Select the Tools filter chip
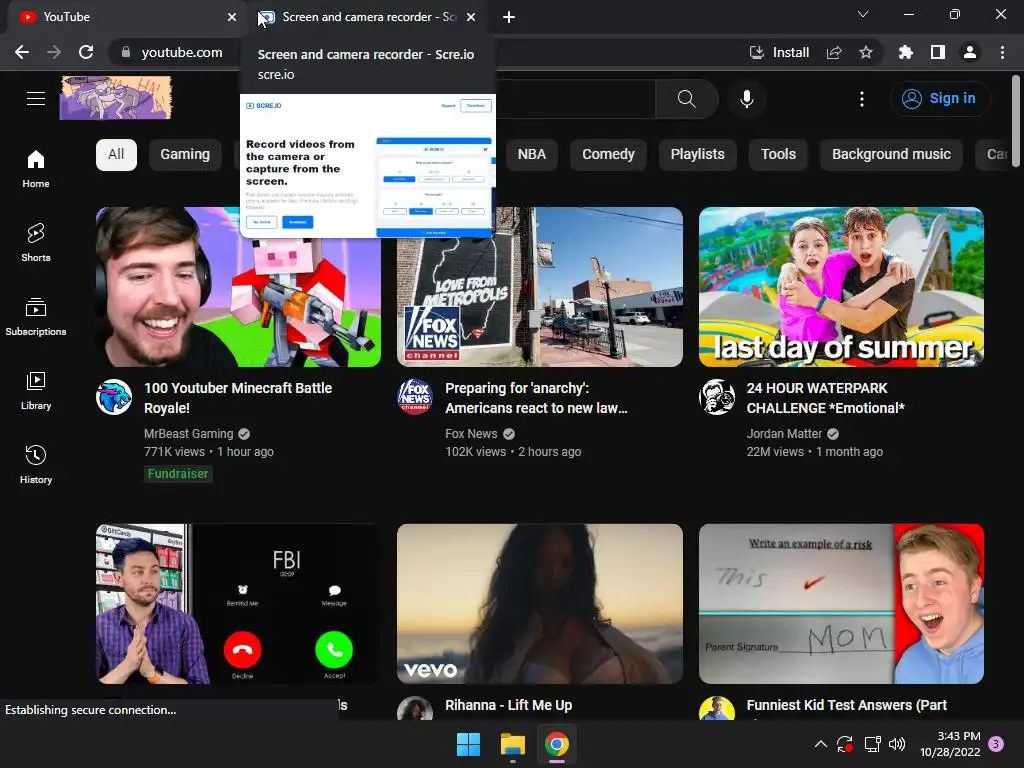Image resolution: width=1024 pixels, height=768 pixels. click(x=778, y=155)
